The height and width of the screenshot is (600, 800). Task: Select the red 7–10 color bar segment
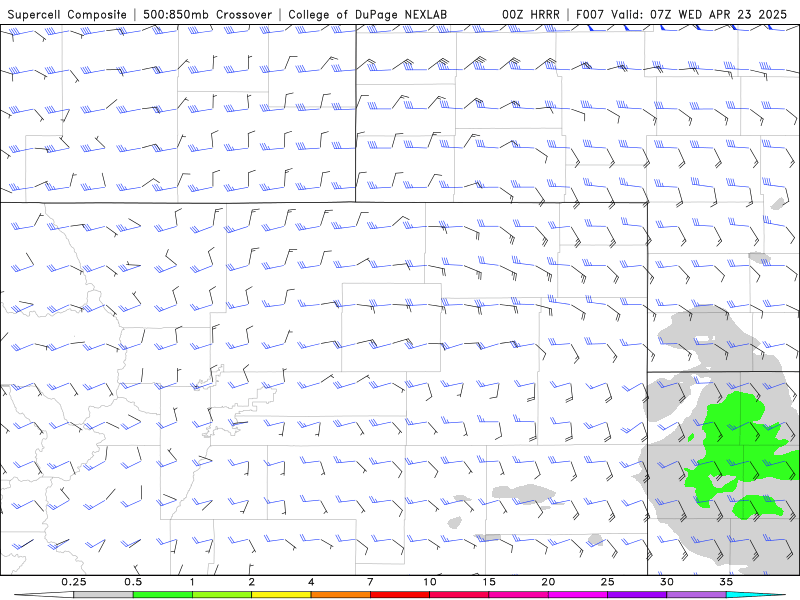coord(399,595)
